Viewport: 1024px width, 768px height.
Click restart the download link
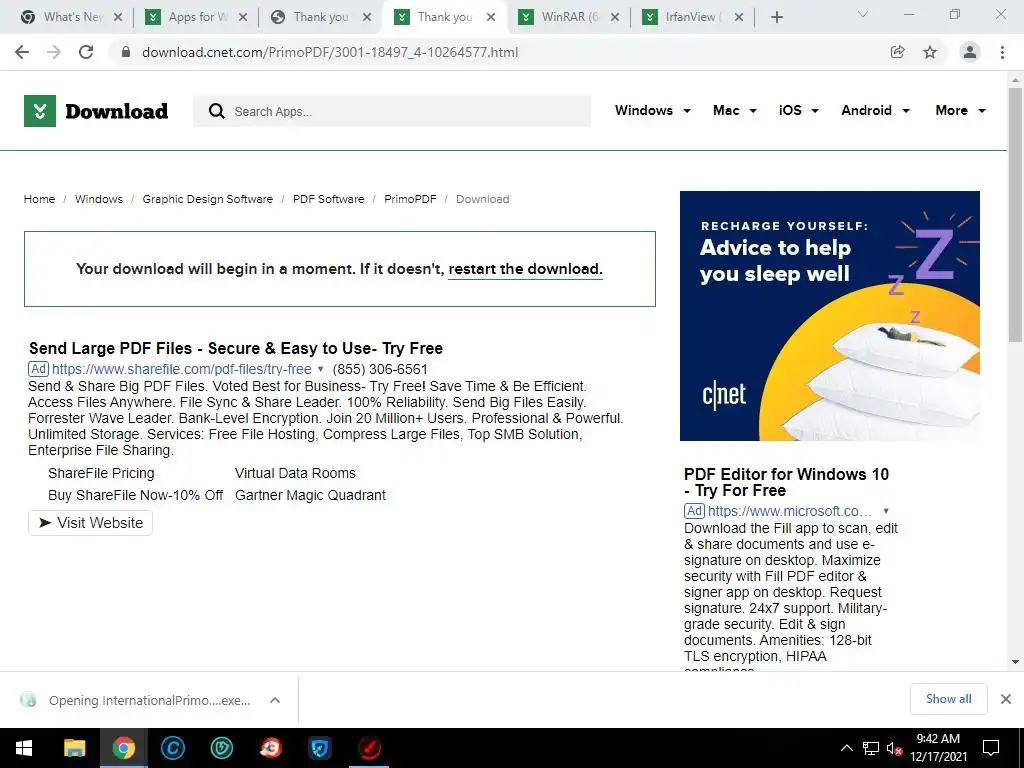pos(526,269)
